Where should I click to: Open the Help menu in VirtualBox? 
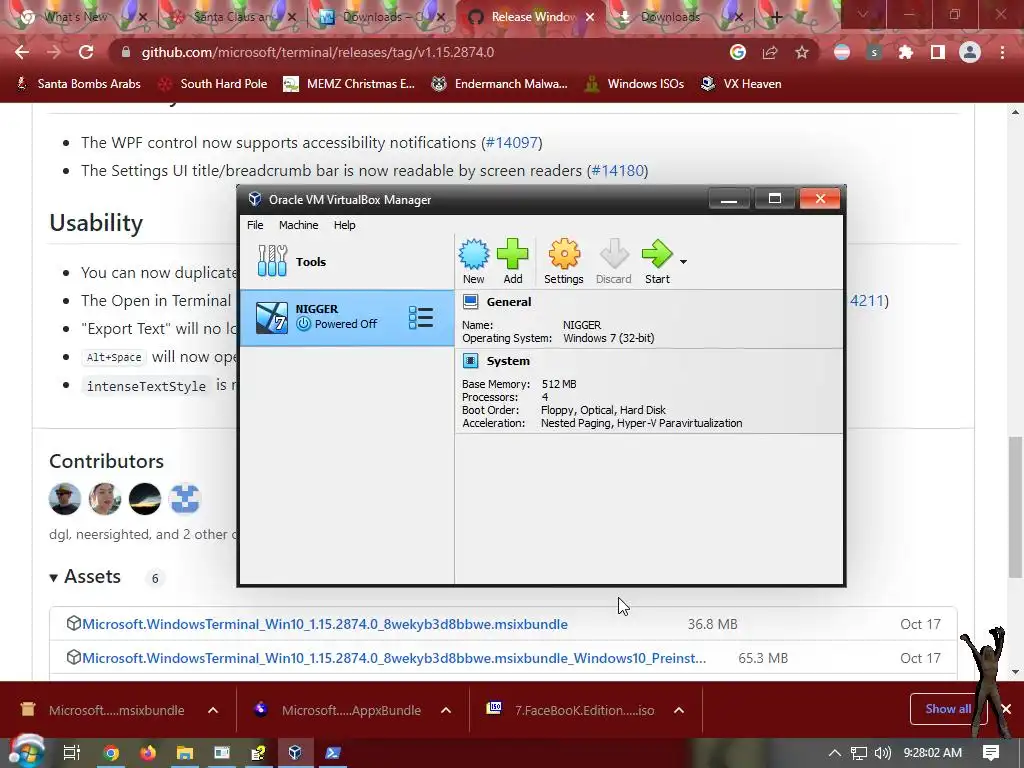344,225
